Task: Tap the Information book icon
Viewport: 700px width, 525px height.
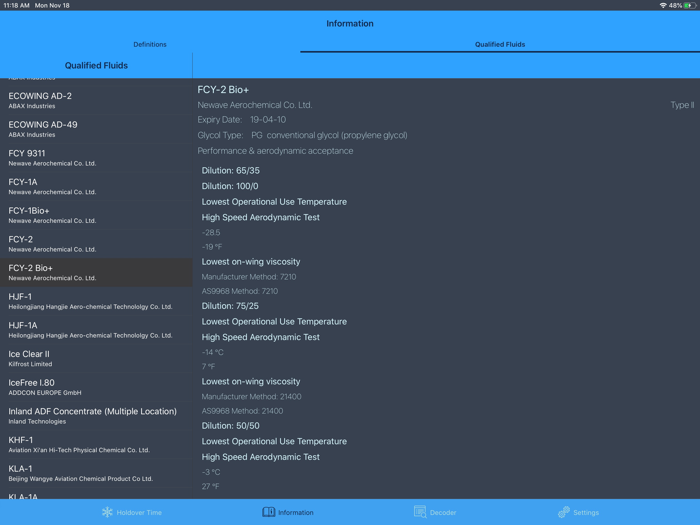Action: pos(269,512)
